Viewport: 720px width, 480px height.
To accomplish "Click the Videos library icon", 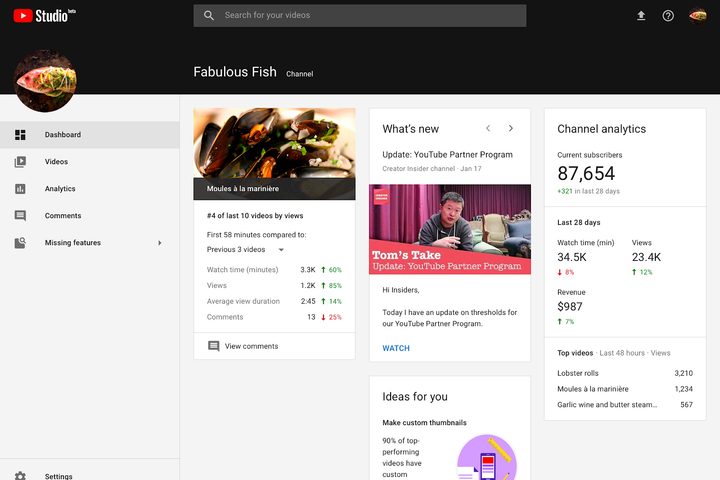I will (x=20, y=162).
